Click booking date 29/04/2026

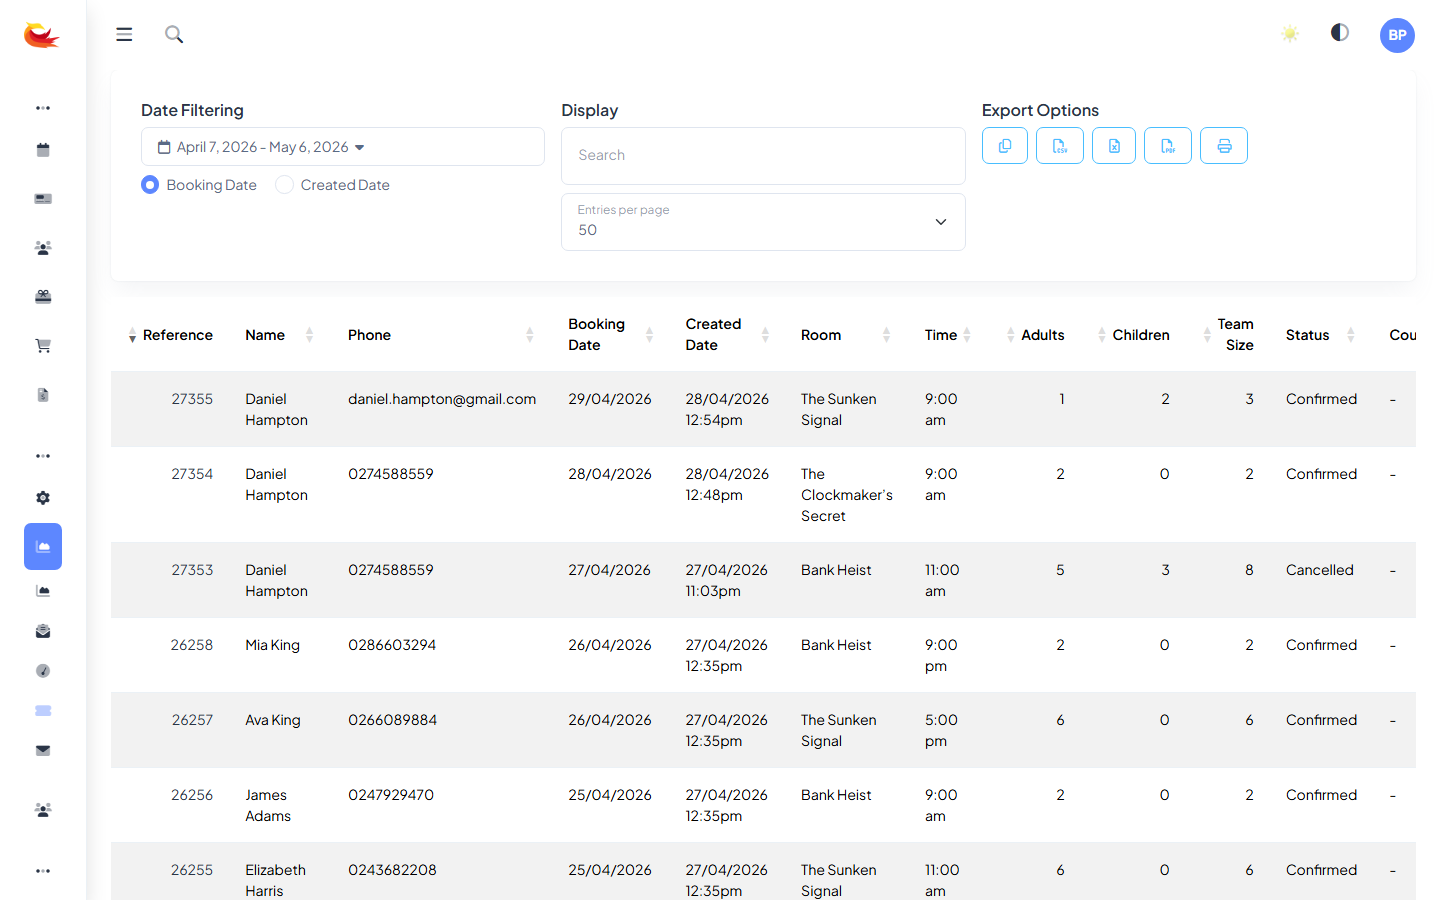[x=610, y=399]
